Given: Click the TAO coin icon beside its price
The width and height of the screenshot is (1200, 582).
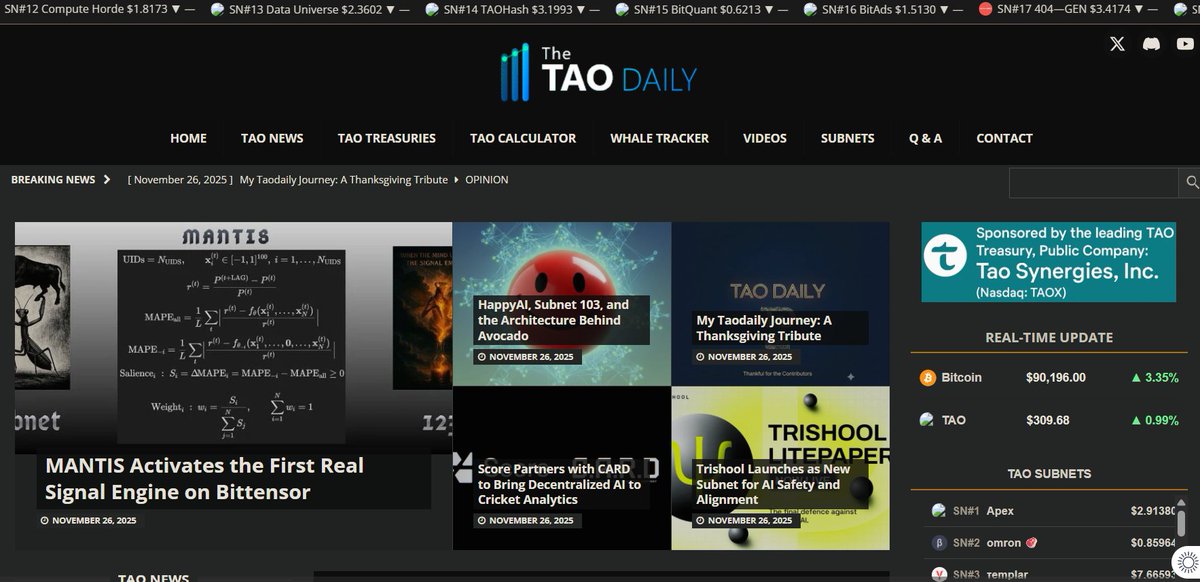Looking at the screenshot, I should tap(928, 419).
